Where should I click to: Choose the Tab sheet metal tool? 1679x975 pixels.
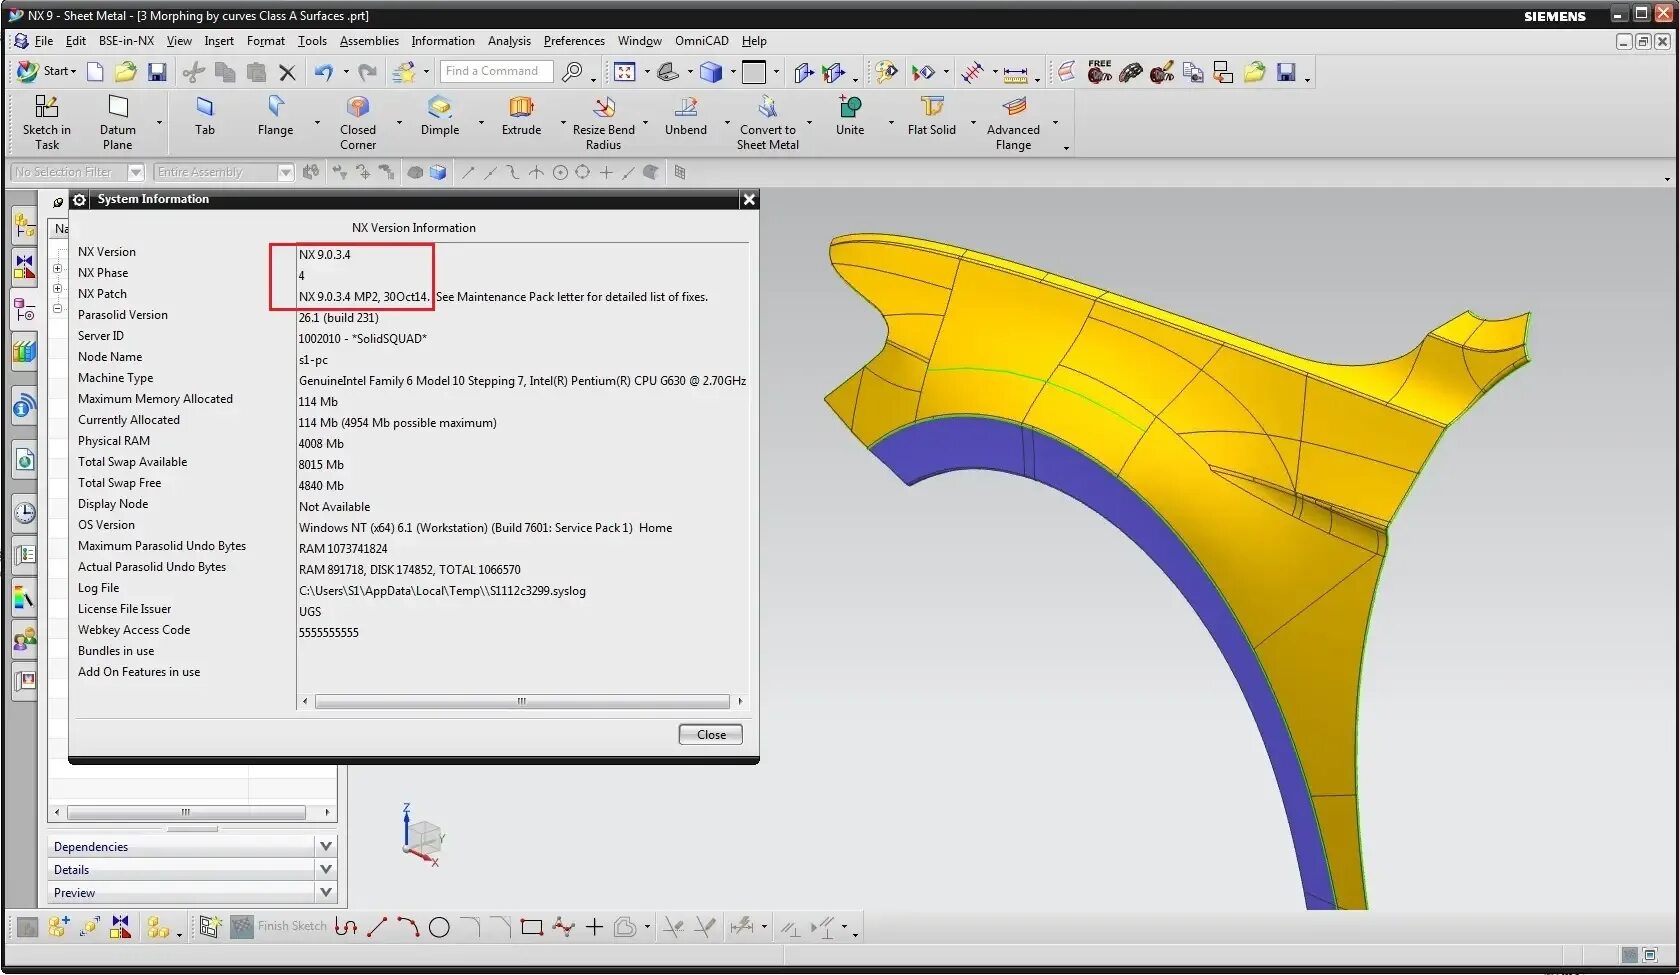pos(205,116)
